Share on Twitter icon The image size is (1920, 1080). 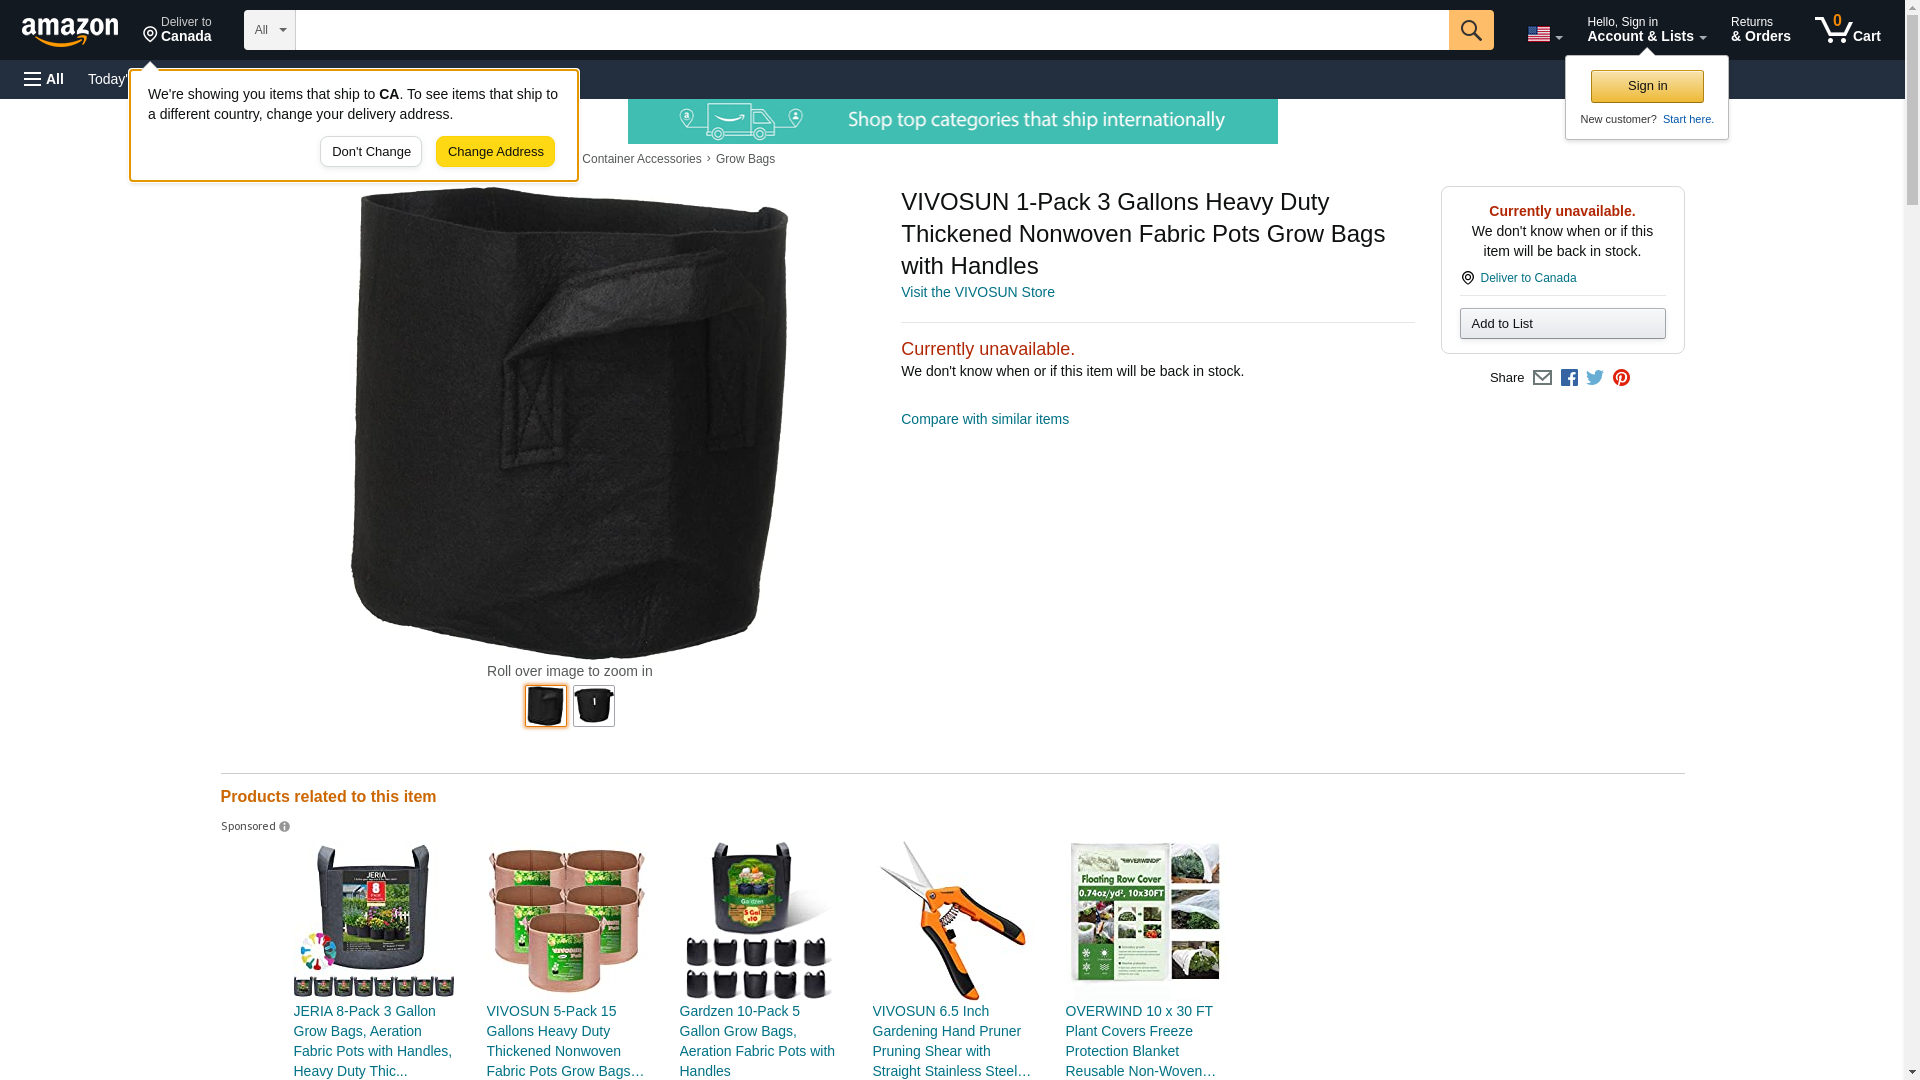click(1595, 378)
